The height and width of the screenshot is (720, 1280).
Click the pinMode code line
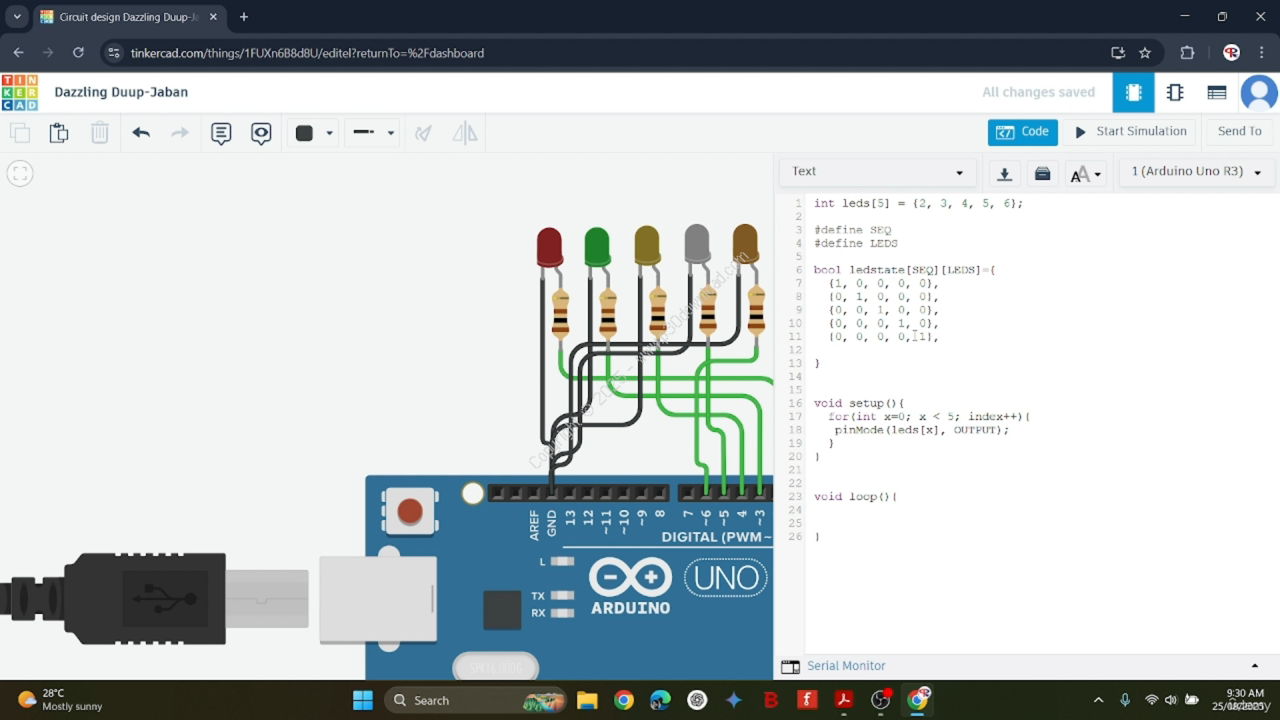click(x=921, y=430)
